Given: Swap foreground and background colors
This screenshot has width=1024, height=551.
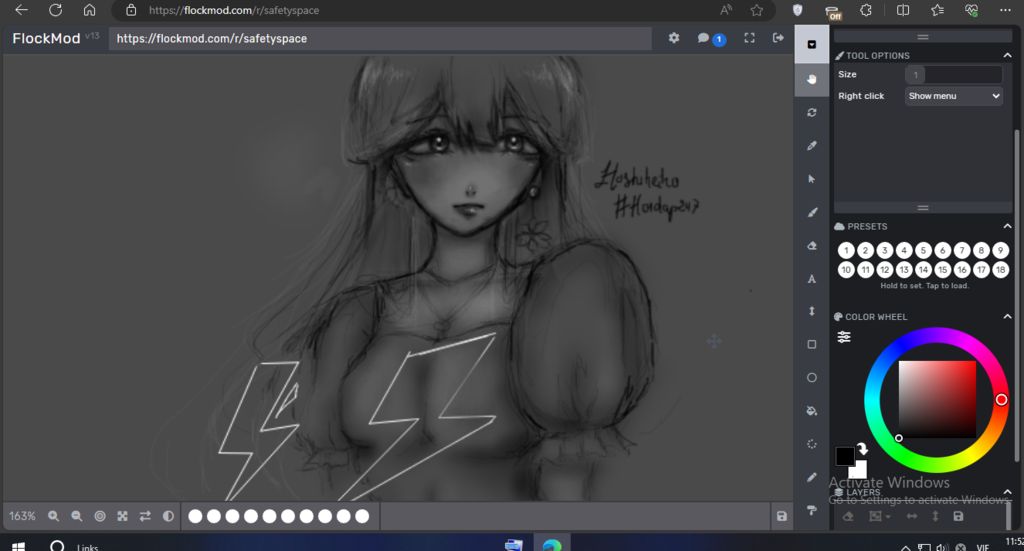Looking at the screenshot, I should (862, 449).
